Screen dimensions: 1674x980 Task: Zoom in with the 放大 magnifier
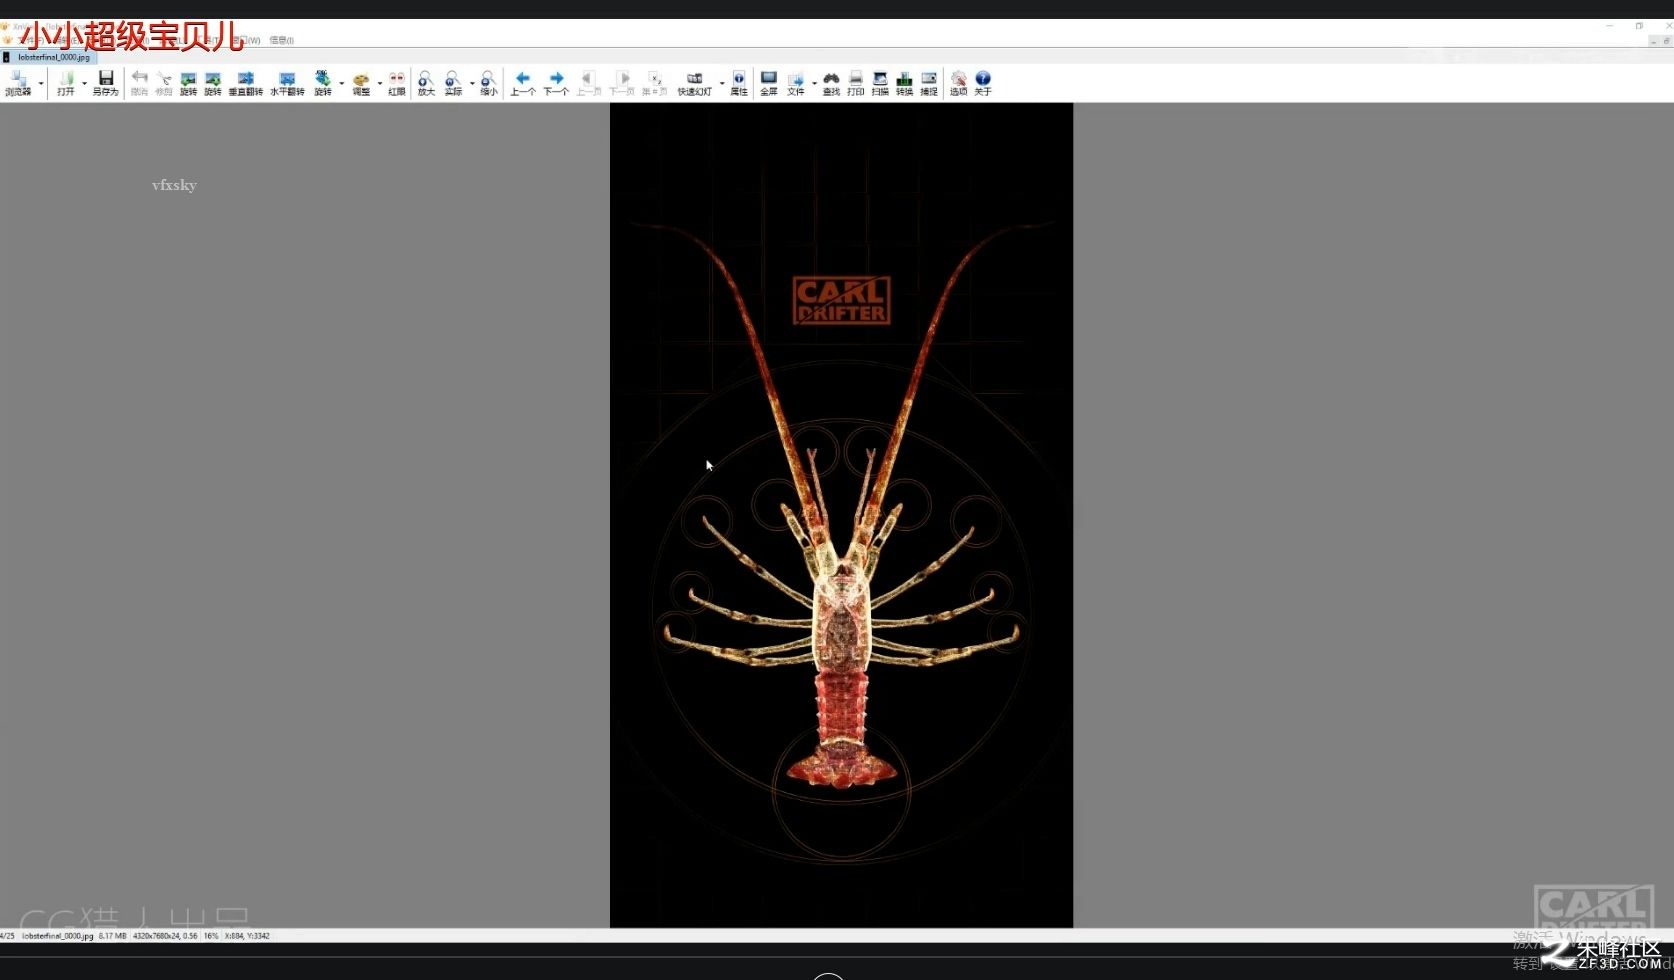point(426,83)
